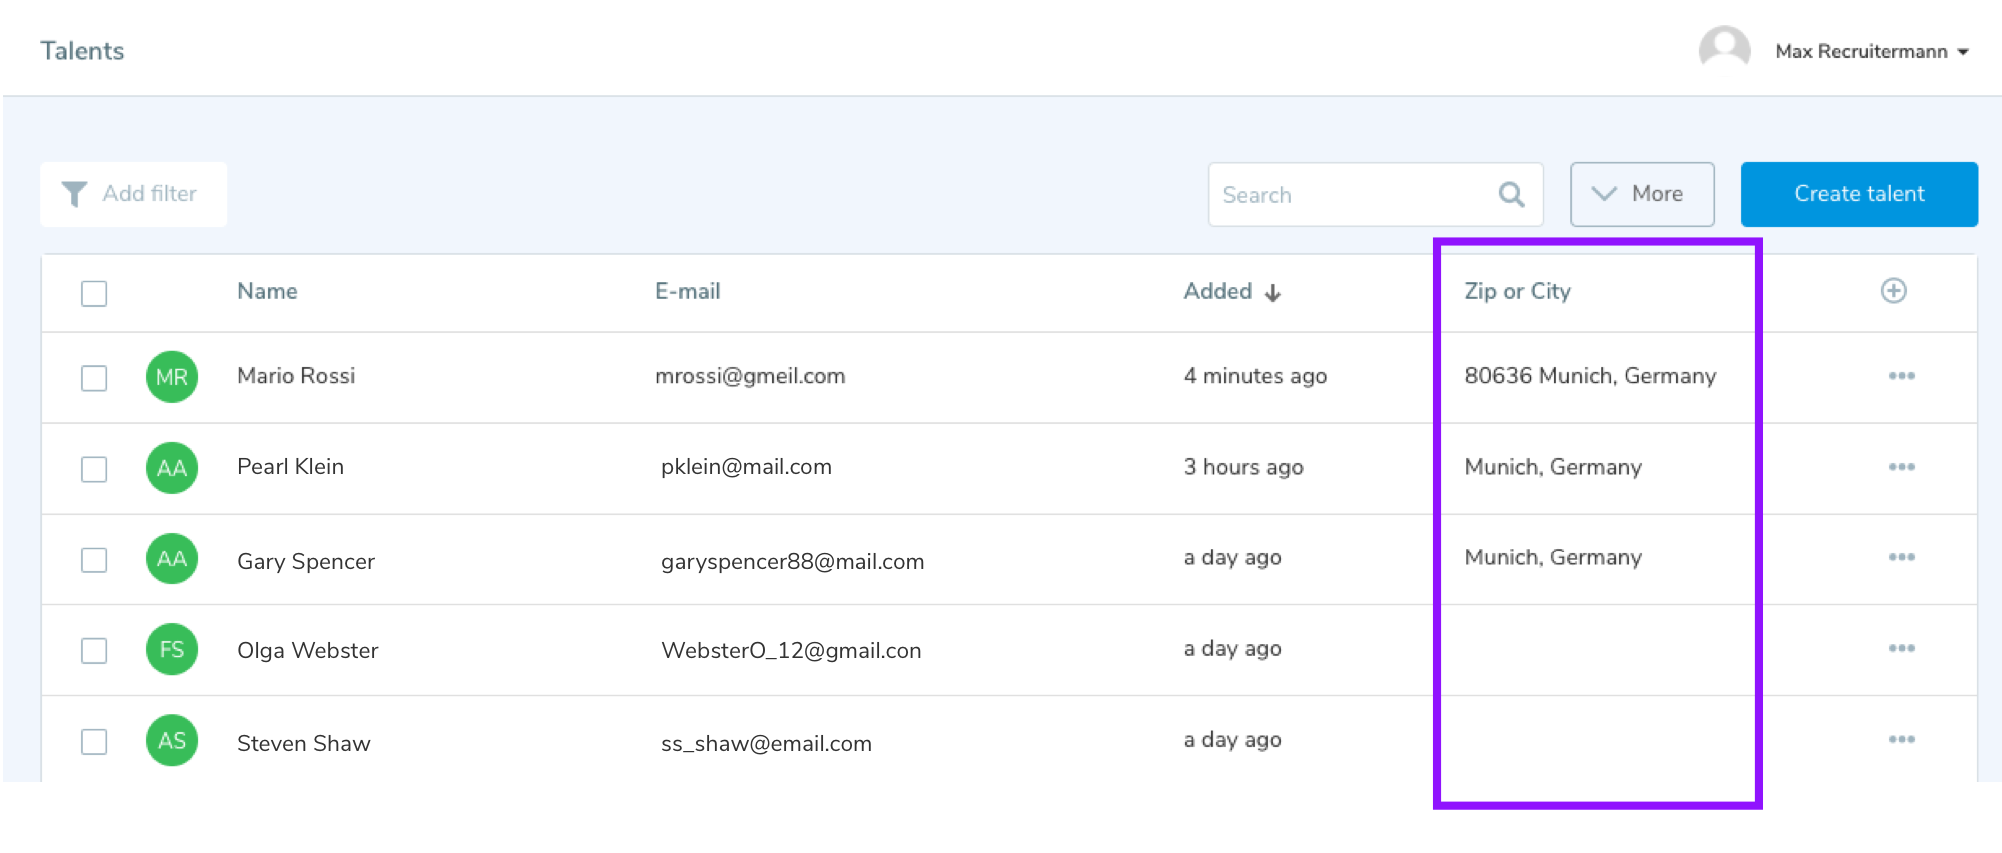Click the user profile avatar picture
The image size is (2002, 853).
click(x=1724, y=50)
